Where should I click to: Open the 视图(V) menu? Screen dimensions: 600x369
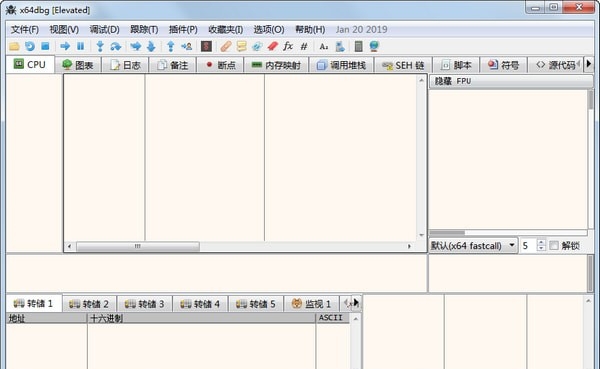click(x=64, y=29)
